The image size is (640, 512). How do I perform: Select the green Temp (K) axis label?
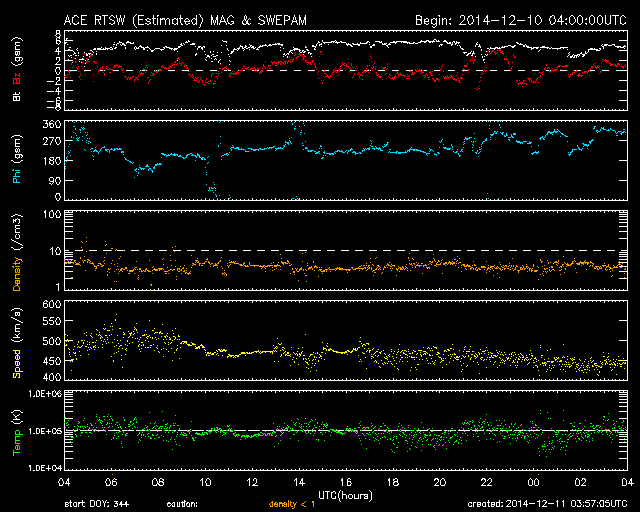pyautogui.click(x=15, y=433)
